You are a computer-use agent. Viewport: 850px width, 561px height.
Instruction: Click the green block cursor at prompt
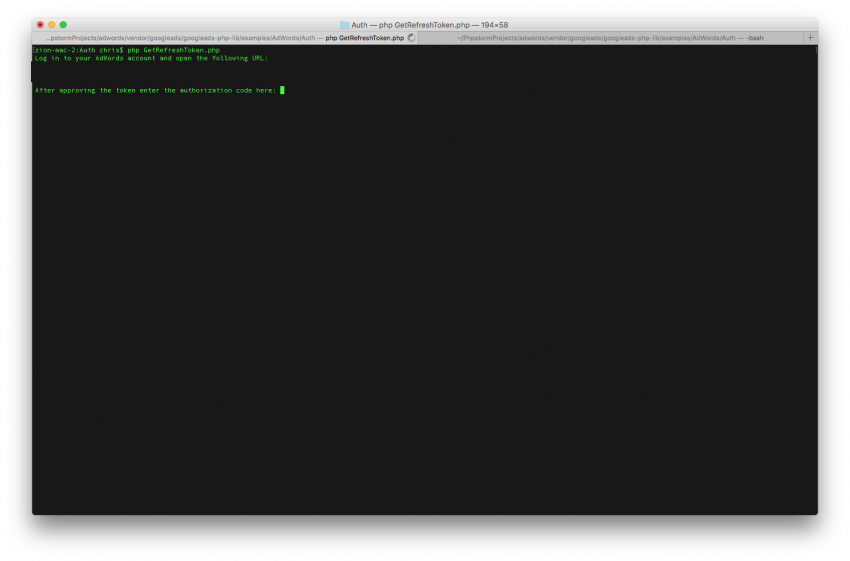(x=282, y=90)
